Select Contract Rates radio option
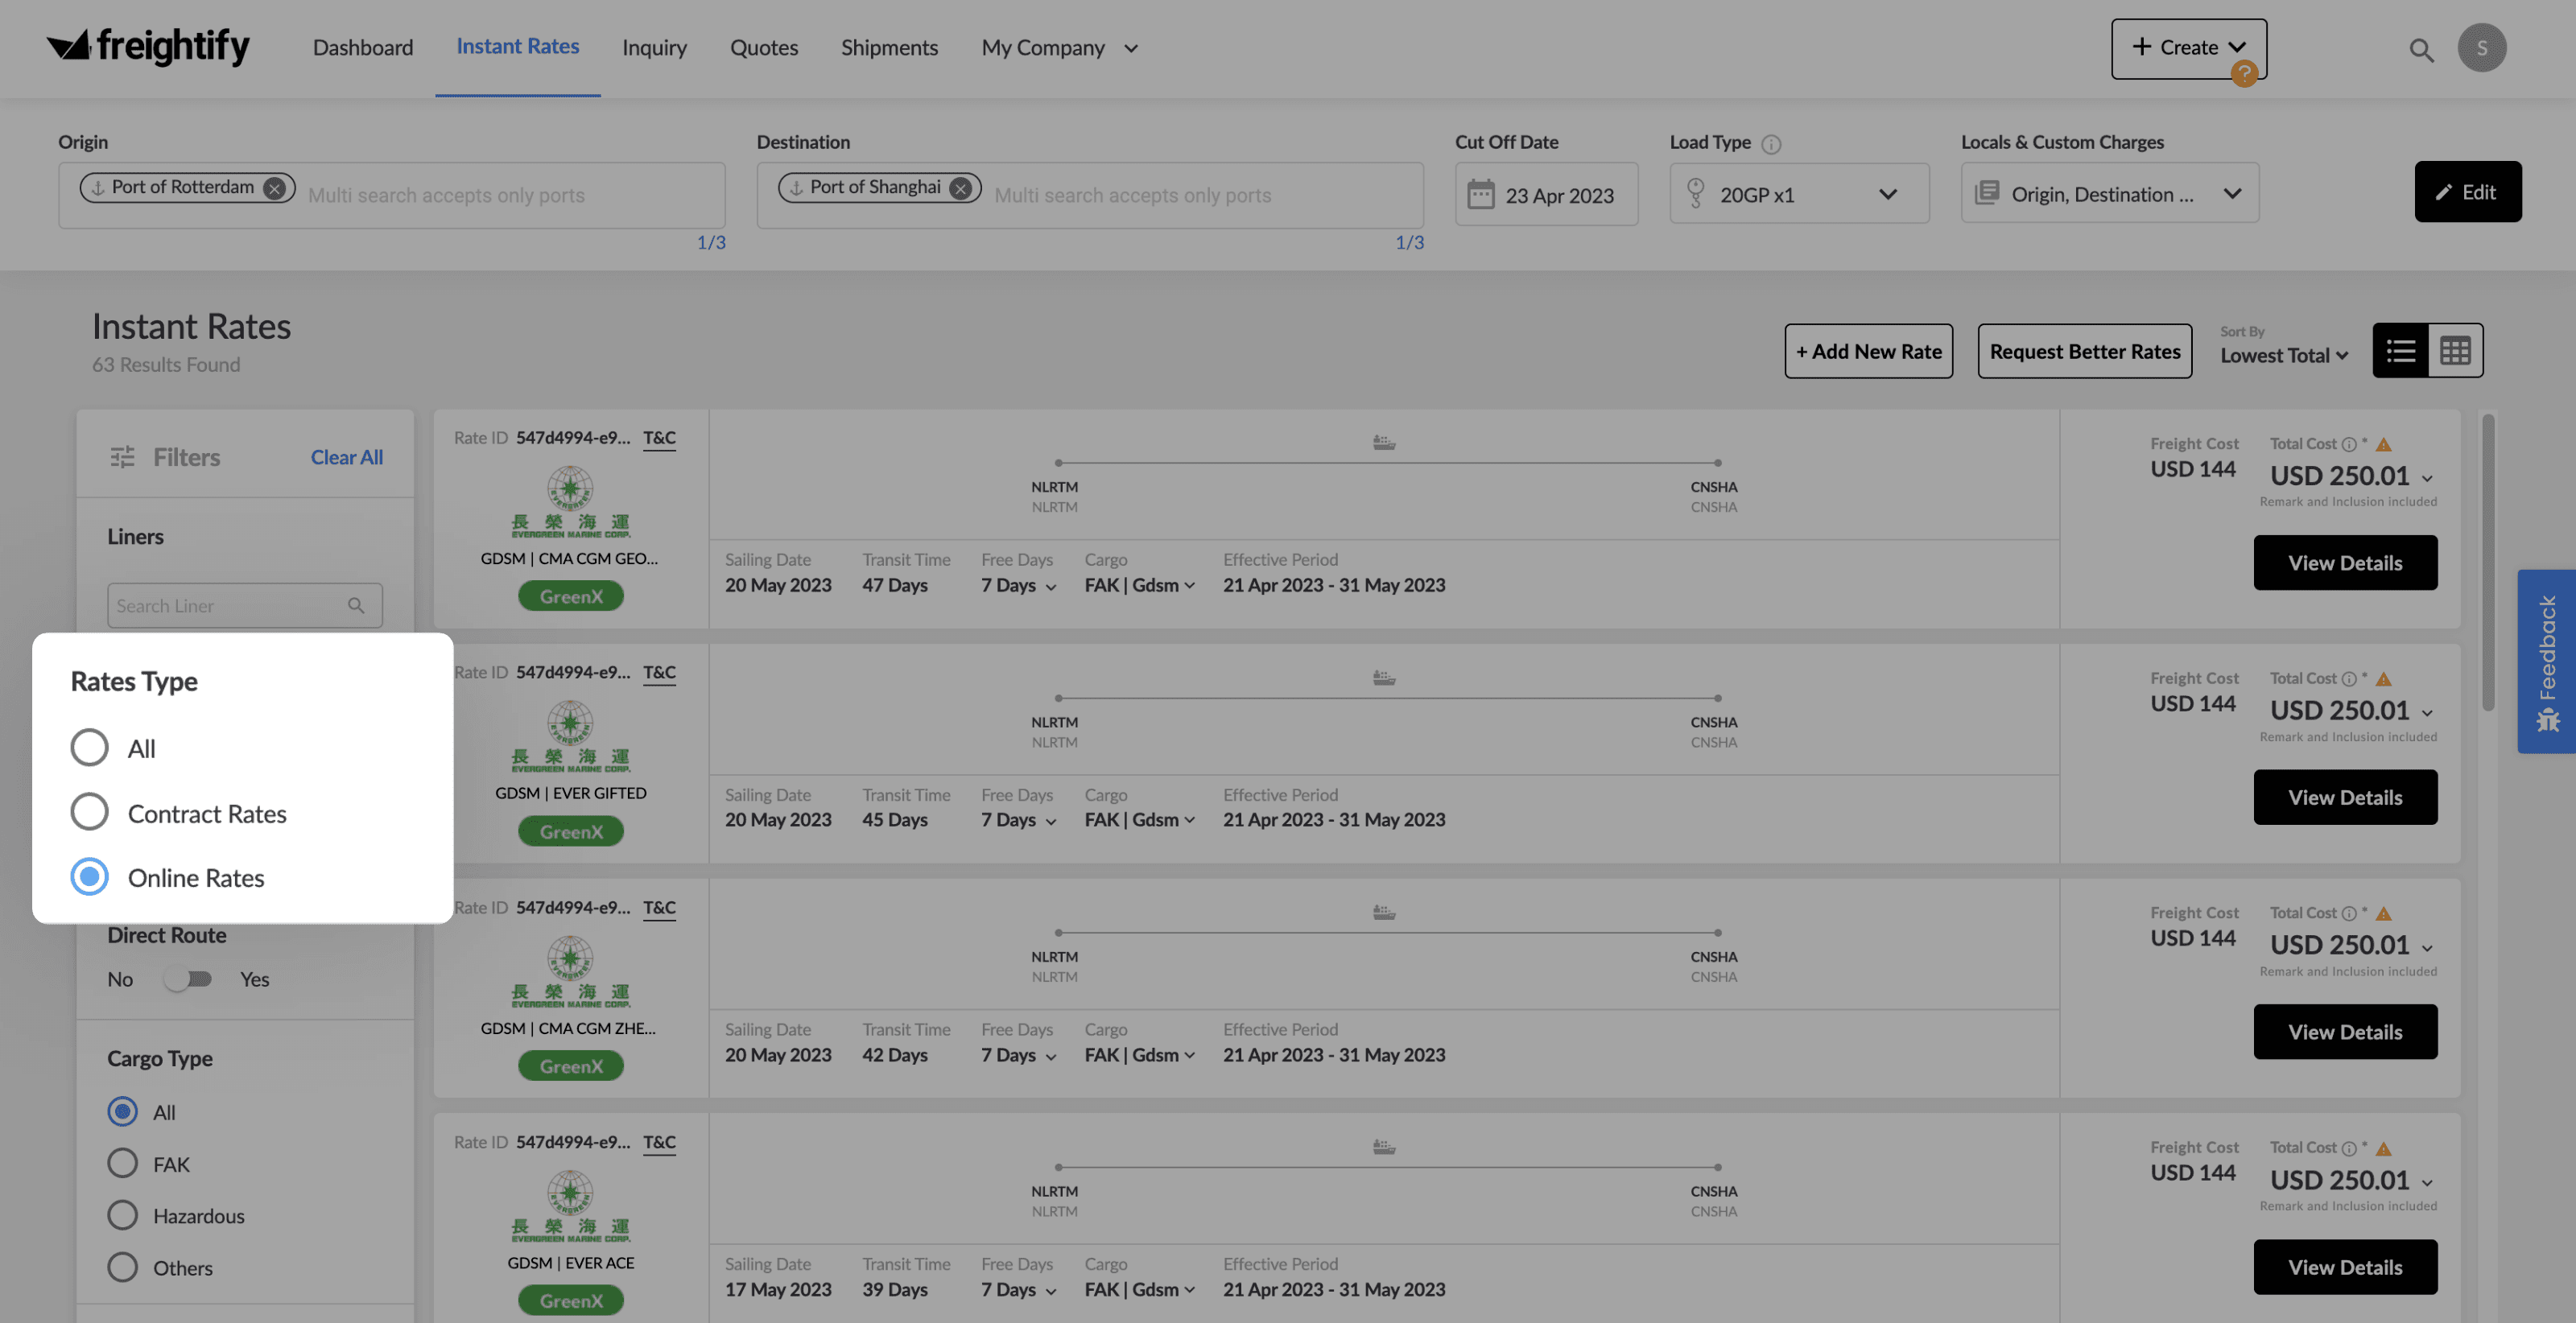 [89, 812]
